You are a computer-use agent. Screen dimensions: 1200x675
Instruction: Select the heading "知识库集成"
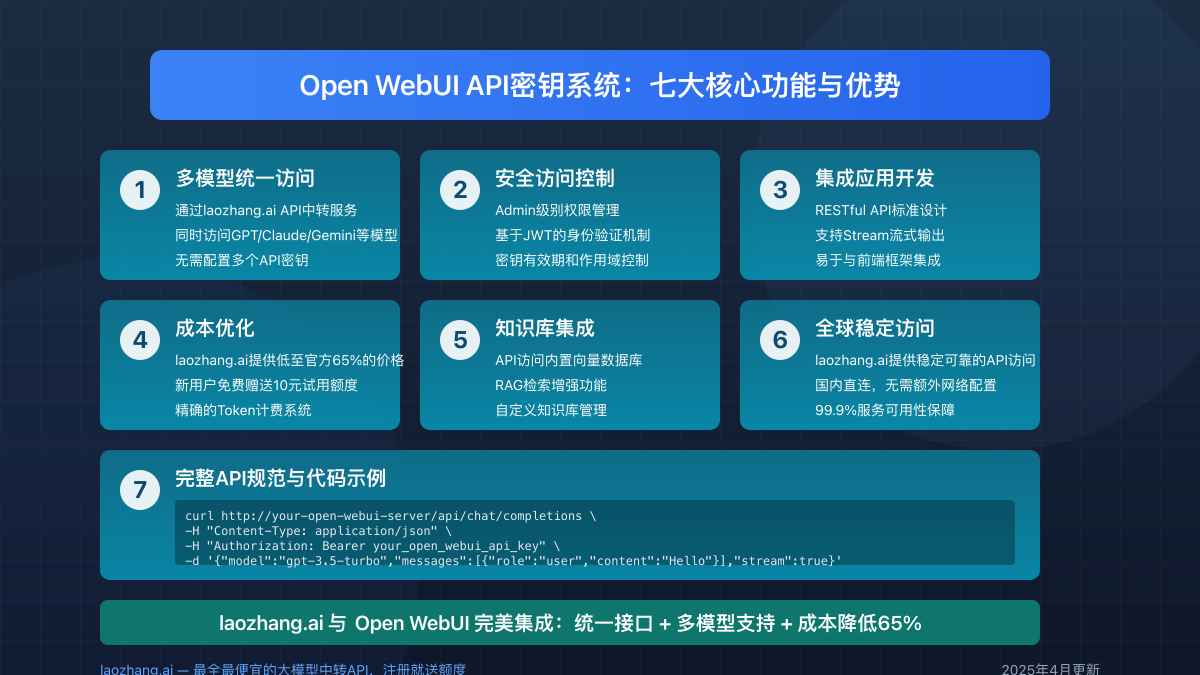545,328
